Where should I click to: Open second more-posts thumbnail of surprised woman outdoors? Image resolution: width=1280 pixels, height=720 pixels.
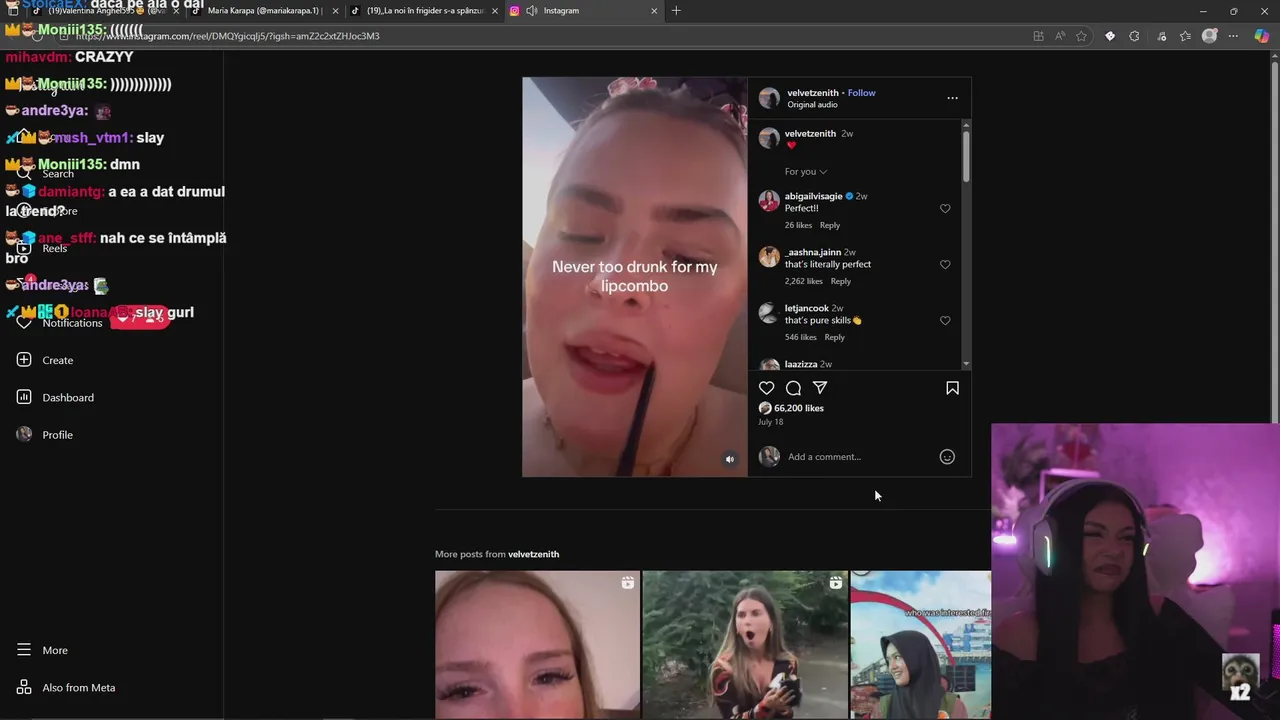pos(745,645)
